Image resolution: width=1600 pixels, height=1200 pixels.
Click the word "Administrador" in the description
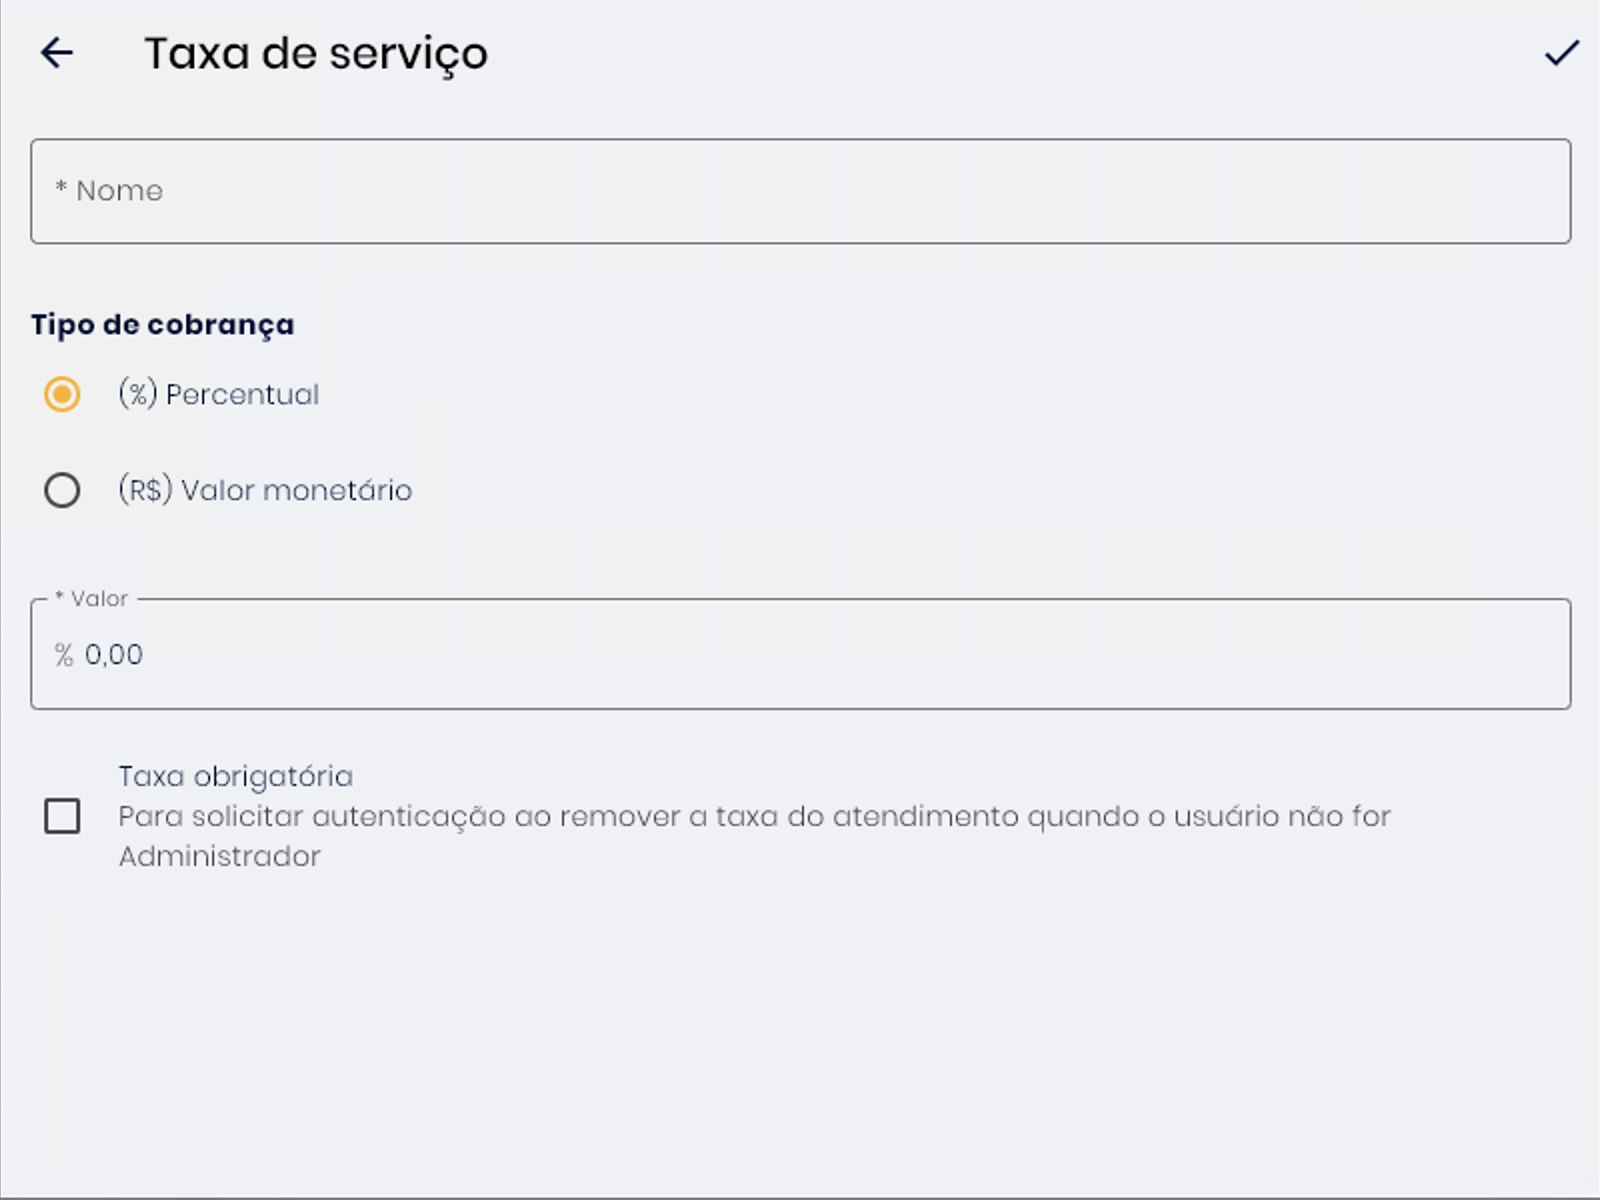click(x=220, y=857)
